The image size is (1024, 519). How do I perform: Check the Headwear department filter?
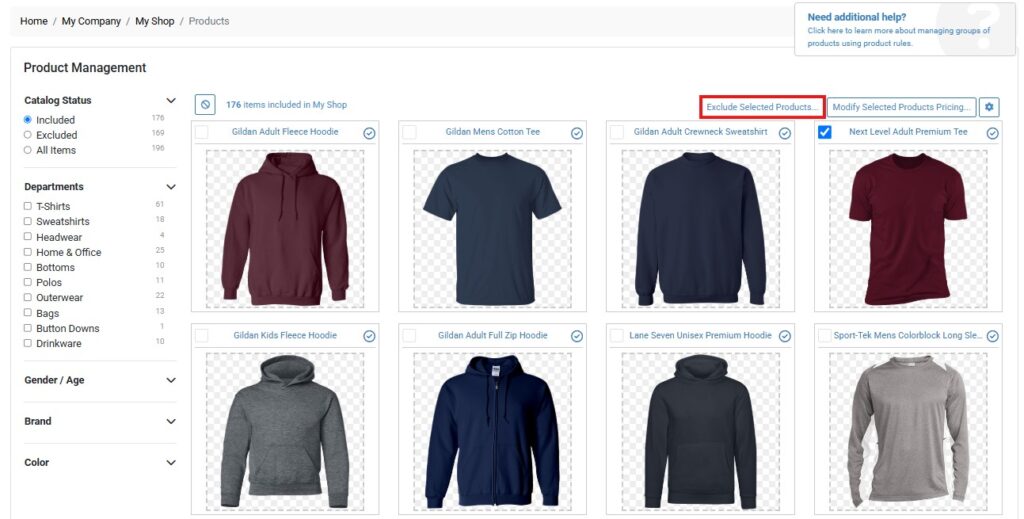pyautogui.click(x=27, y=236)
